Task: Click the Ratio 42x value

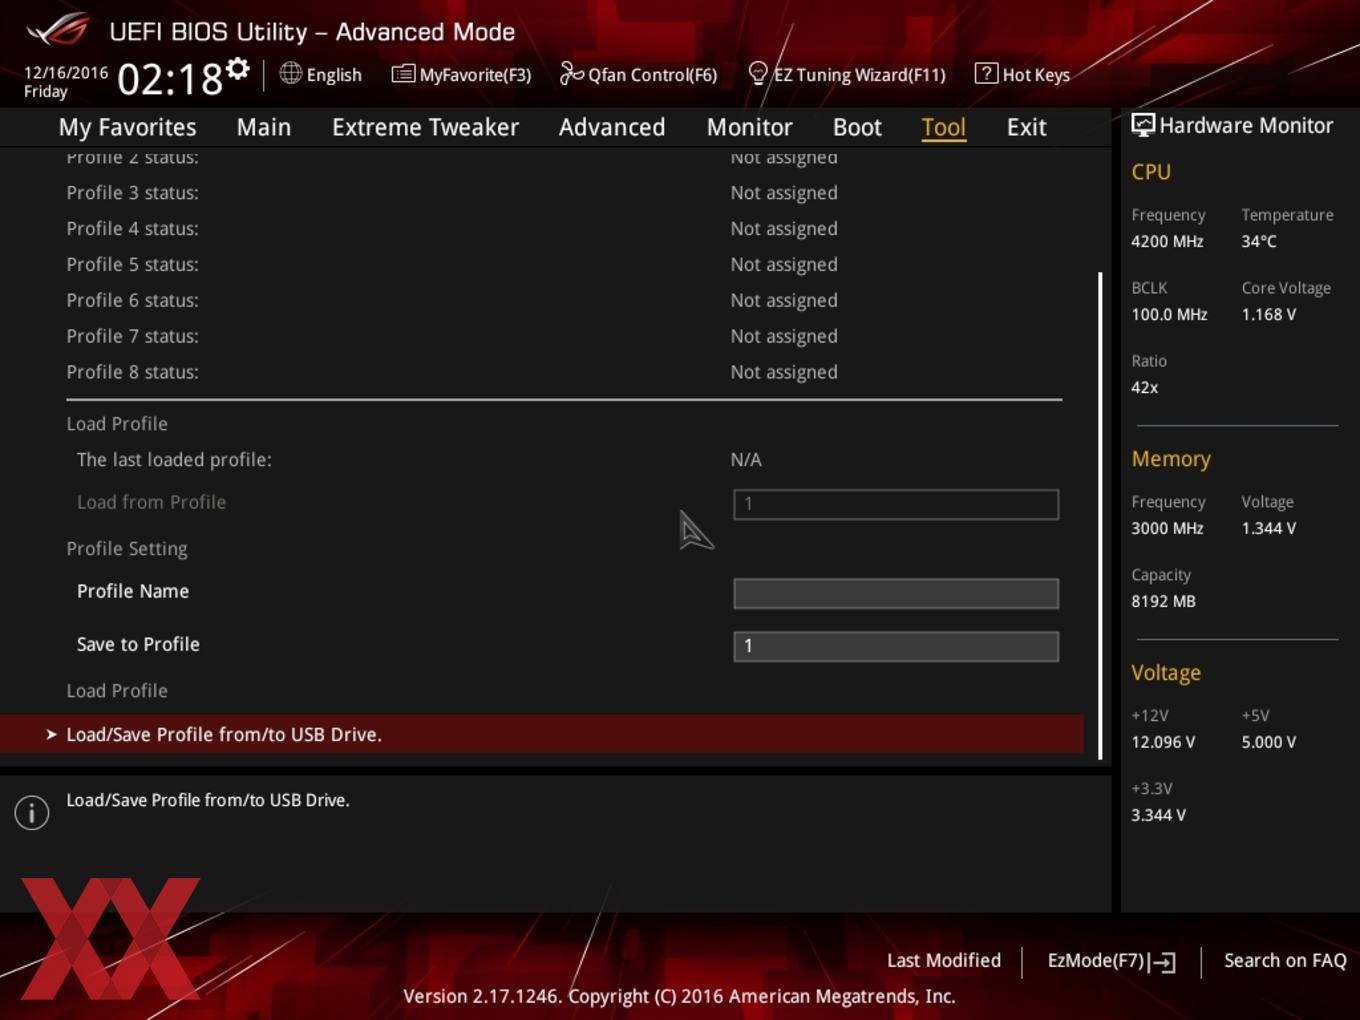Action: 1145,387
